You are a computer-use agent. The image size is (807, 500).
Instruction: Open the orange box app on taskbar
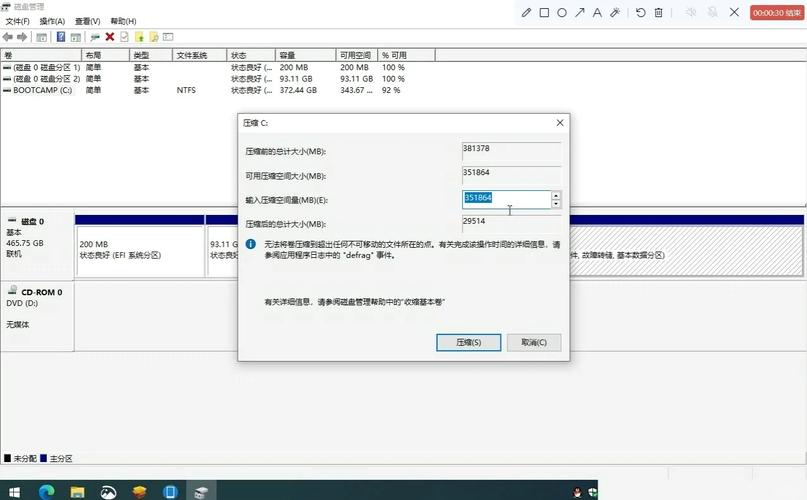[x=139, y=491]
